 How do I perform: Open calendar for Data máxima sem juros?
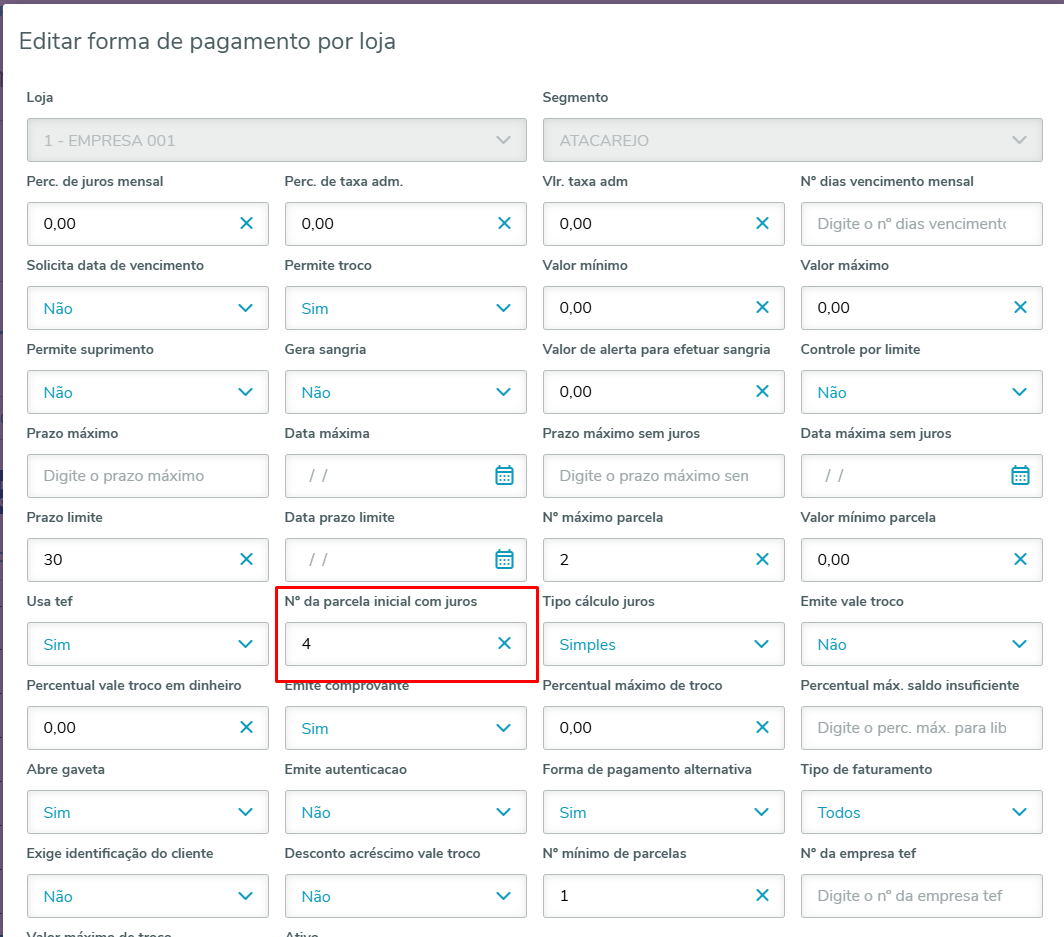(x=1020, y=476)
